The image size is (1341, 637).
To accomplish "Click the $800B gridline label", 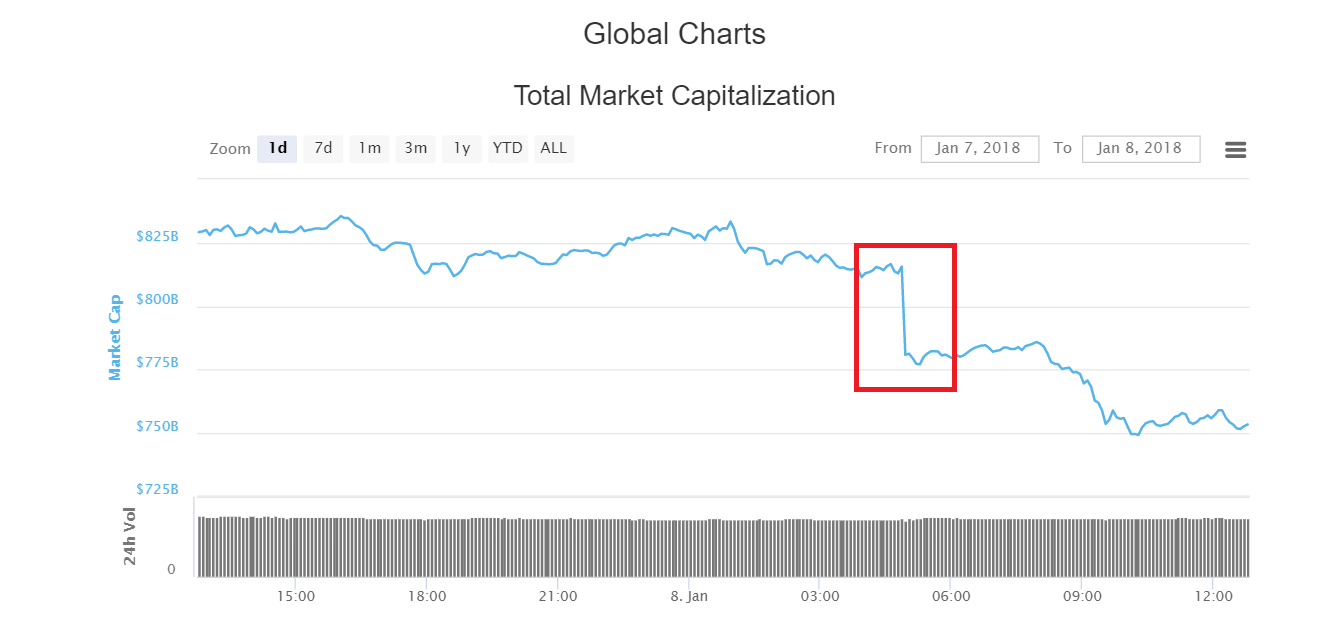I will [x=159, y=298].
